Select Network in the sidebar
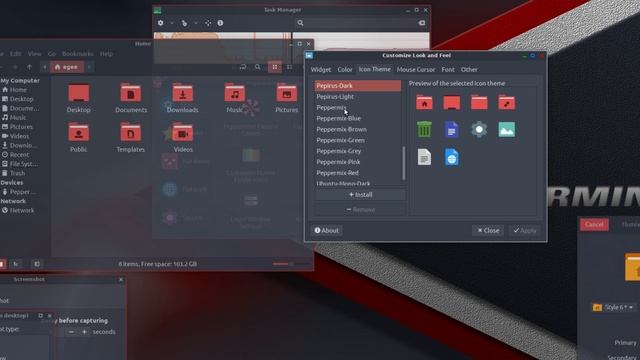 point(22,211)
